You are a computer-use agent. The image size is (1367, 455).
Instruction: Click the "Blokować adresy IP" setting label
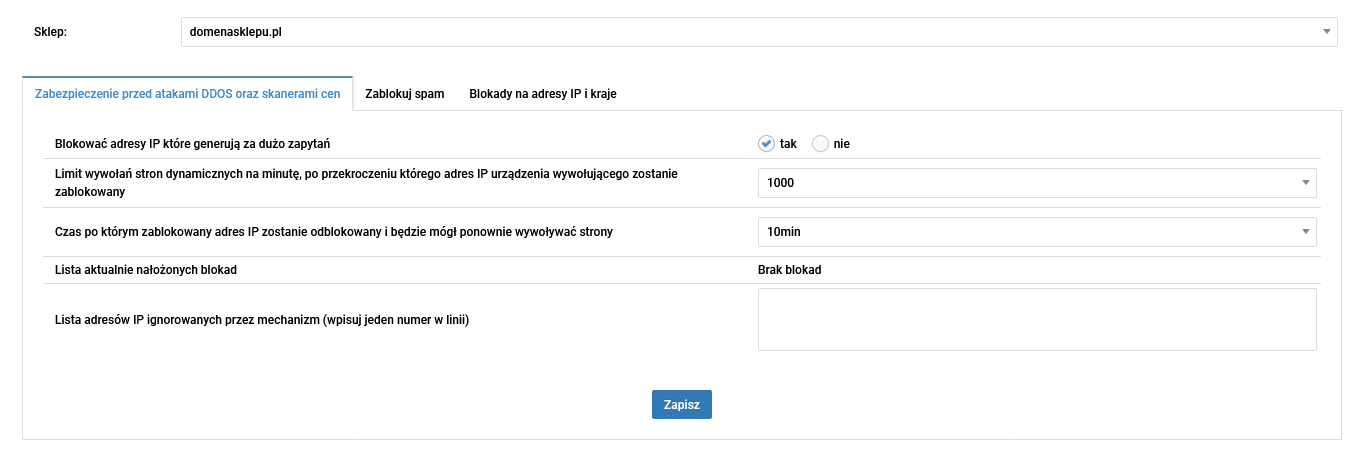[199, 144]
